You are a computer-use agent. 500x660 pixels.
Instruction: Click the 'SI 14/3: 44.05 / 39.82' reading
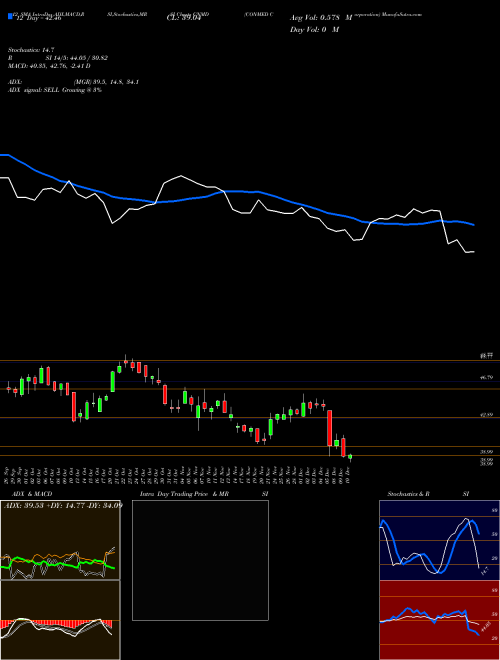(x=77, y=58)
